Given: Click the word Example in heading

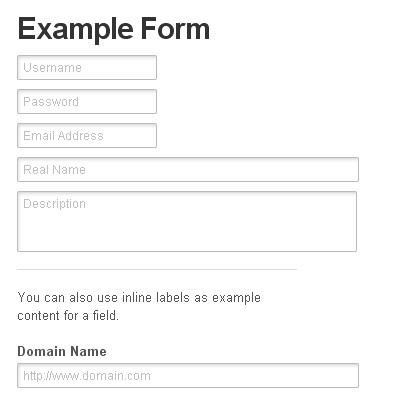Looking at the screenshot, I should click(x=76, y=30).
